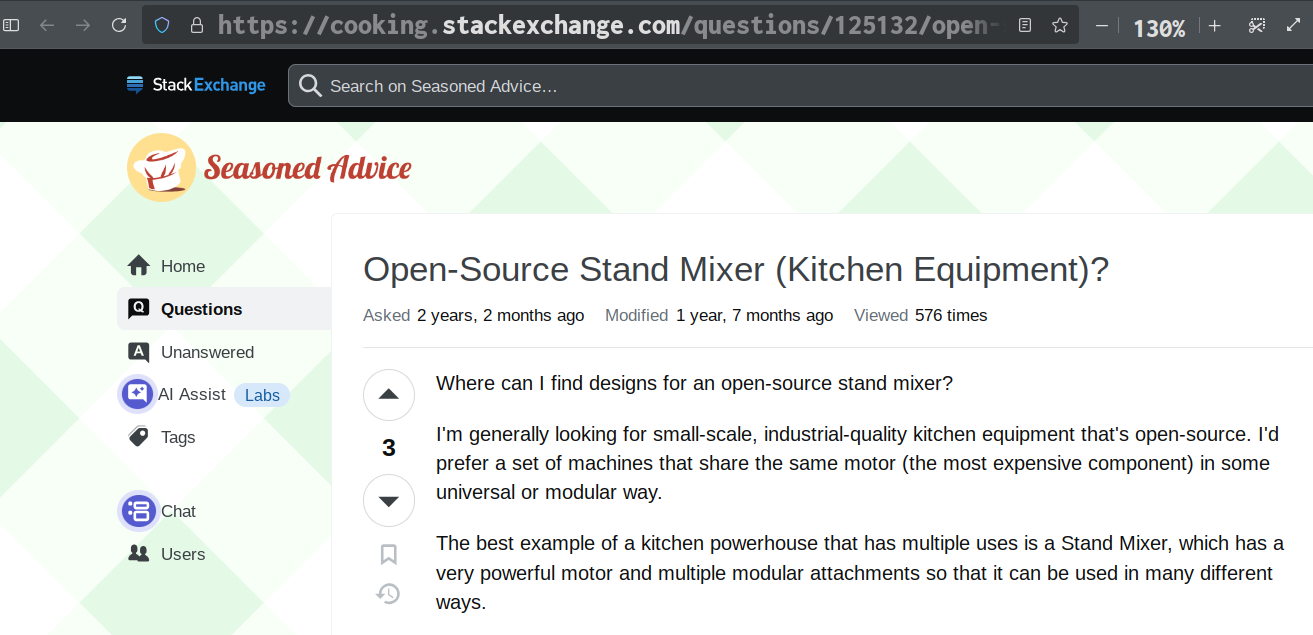This screenshot has height=635, width=1313.
Task: Show the post activity history
Action: pos(388,594)
